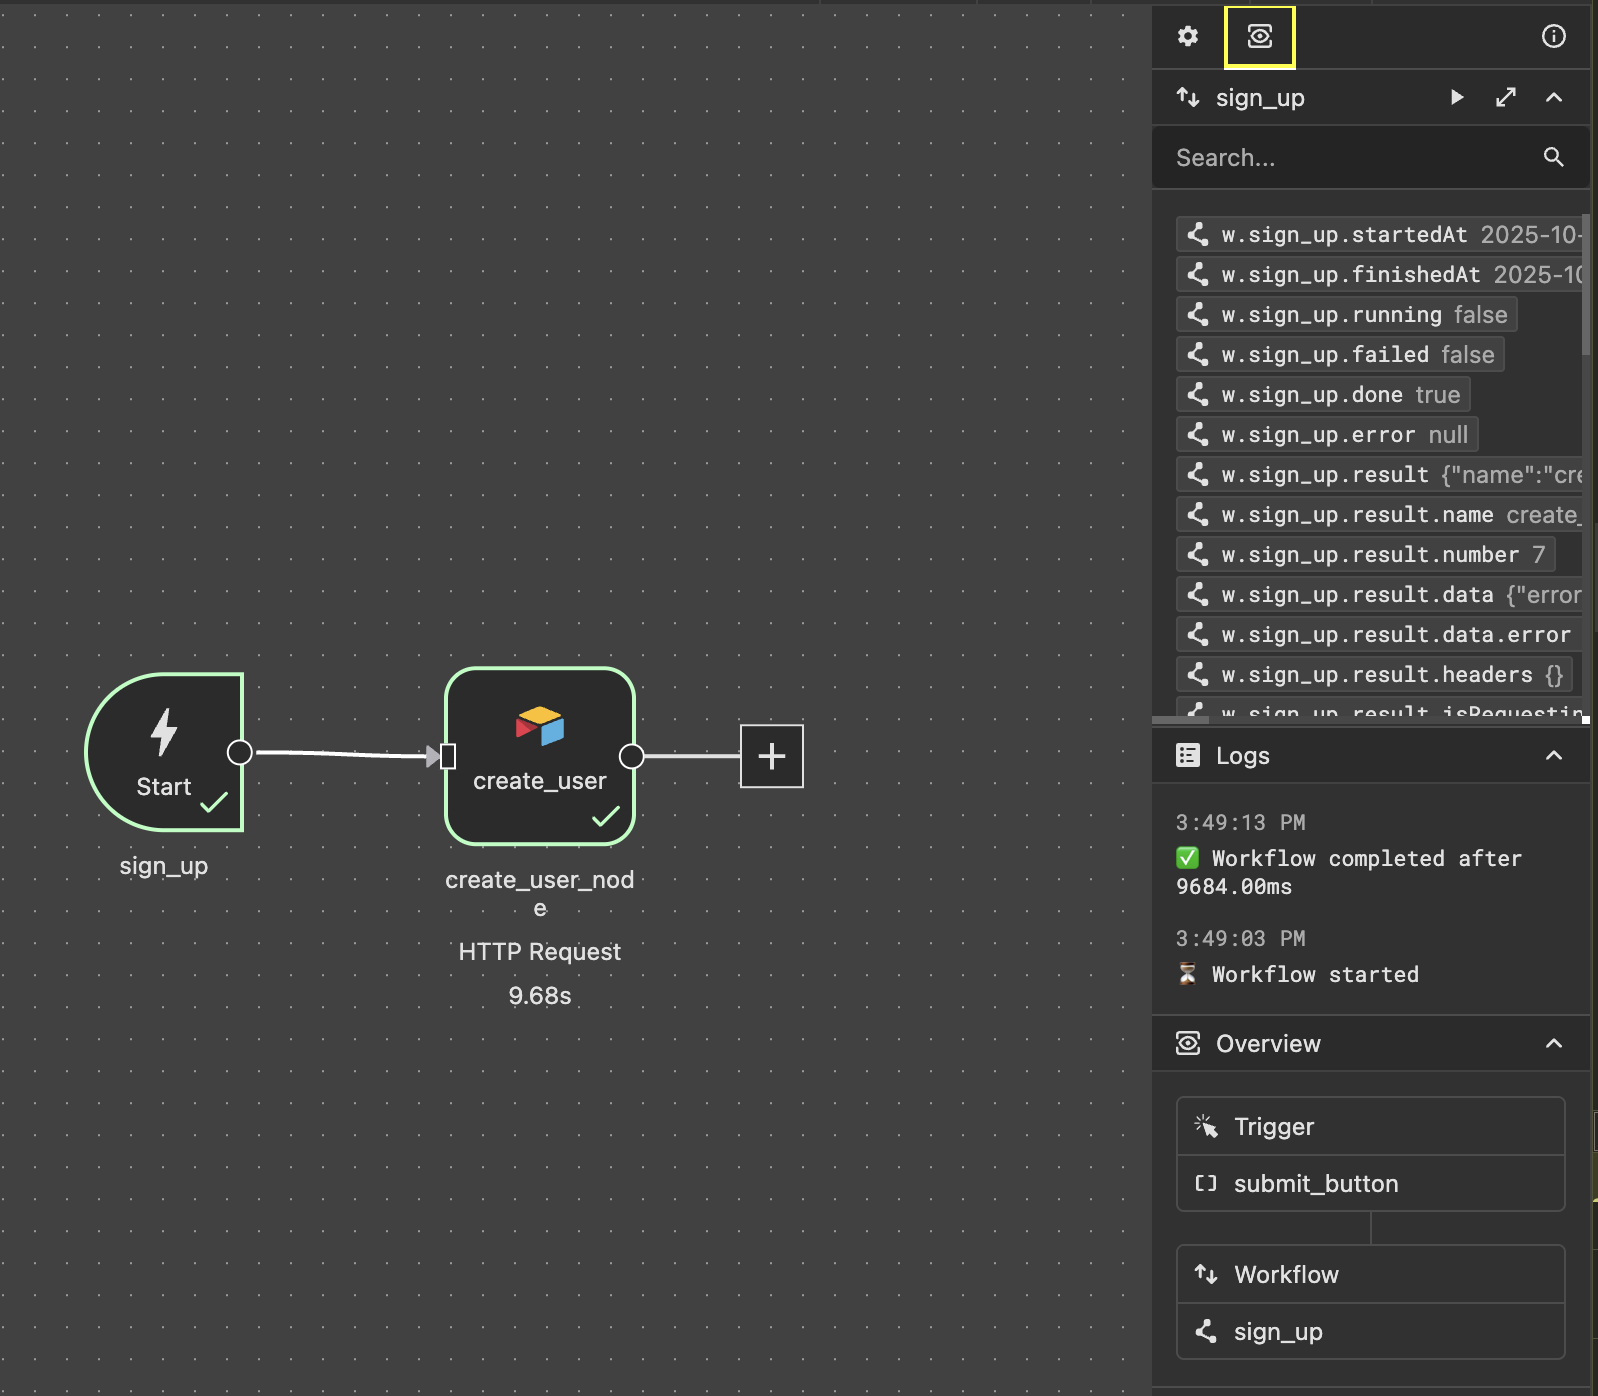Click the info circle icon
Screen dimensions: 1598x1396
tap(1553, 37)
